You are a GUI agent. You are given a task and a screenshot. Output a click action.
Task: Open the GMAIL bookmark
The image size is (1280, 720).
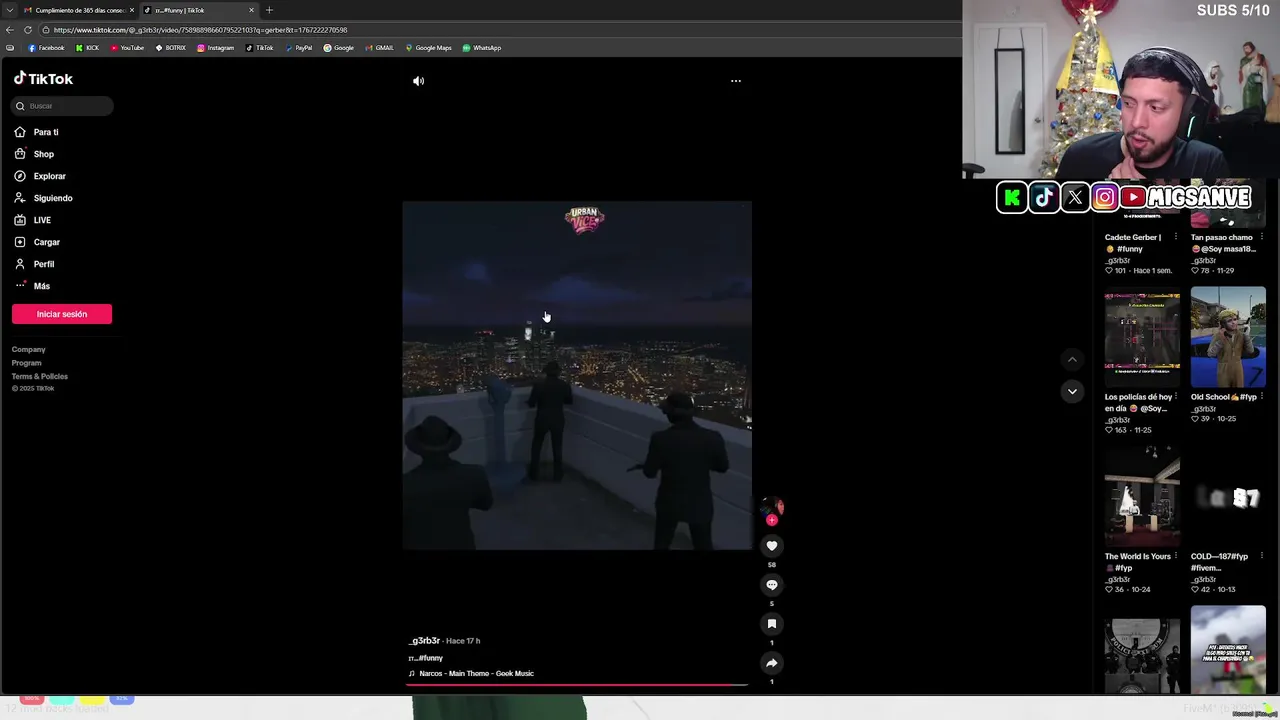point(379,48)
